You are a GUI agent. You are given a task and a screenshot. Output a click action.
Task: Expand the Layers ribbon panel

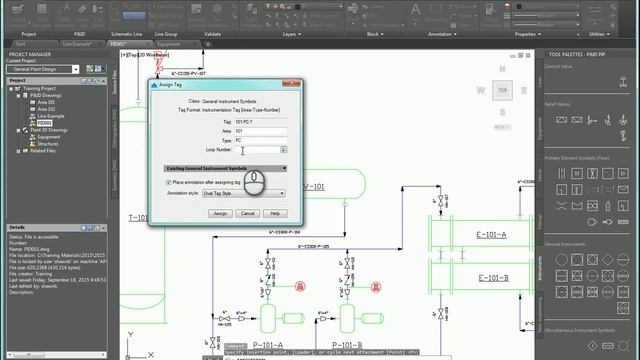tap(291, 34)
